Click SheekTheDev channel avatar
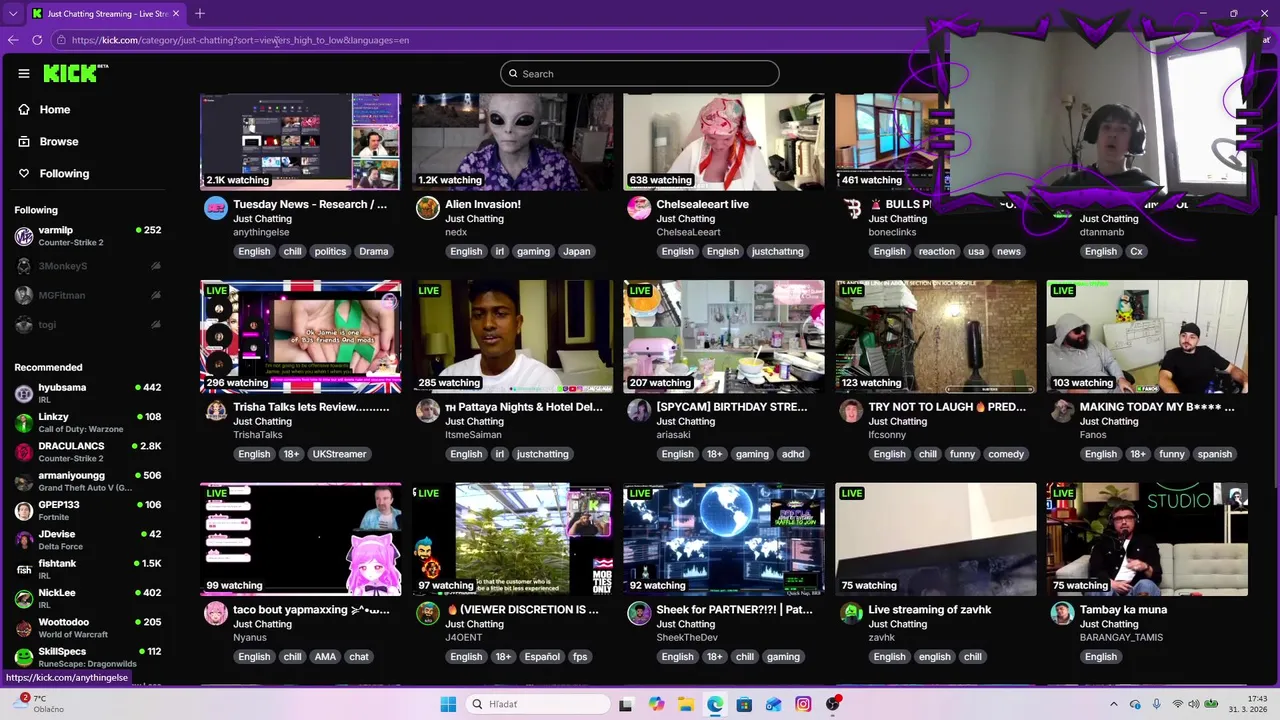The width and height of the screenshot is (1280, 720). [x=639, y=614]
